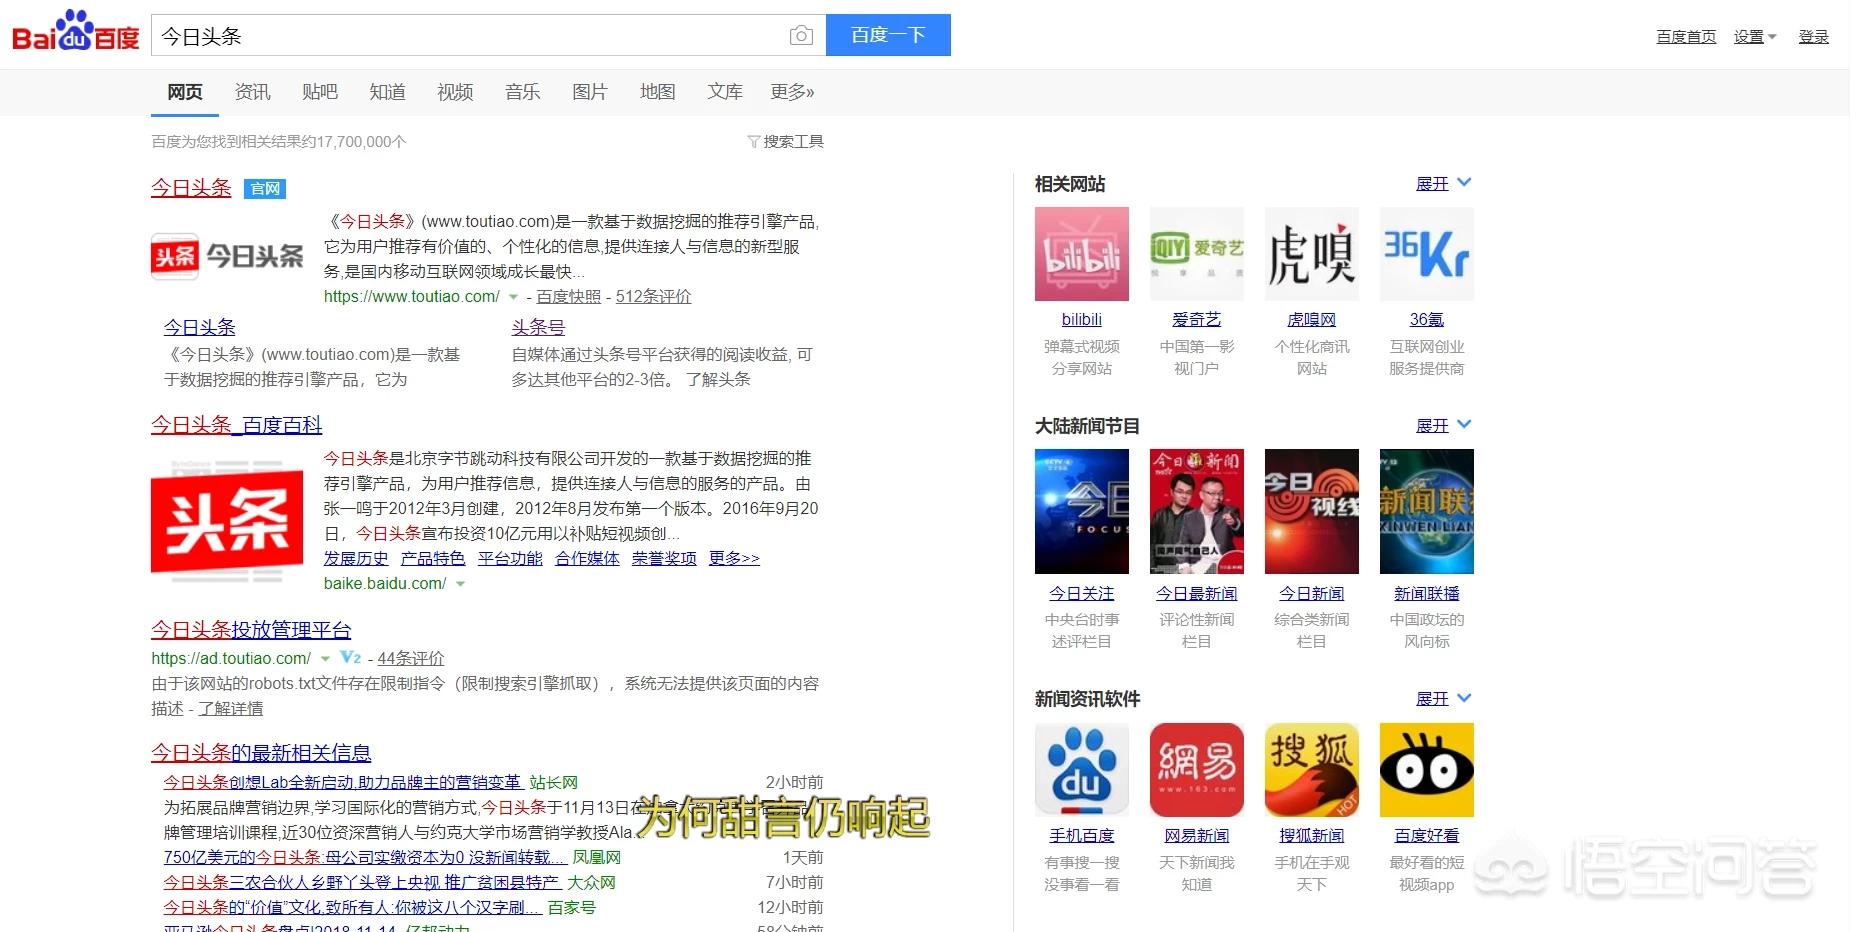
Task: Open the 今日头条_百度百科 result
Action: (x=236, y=425)
